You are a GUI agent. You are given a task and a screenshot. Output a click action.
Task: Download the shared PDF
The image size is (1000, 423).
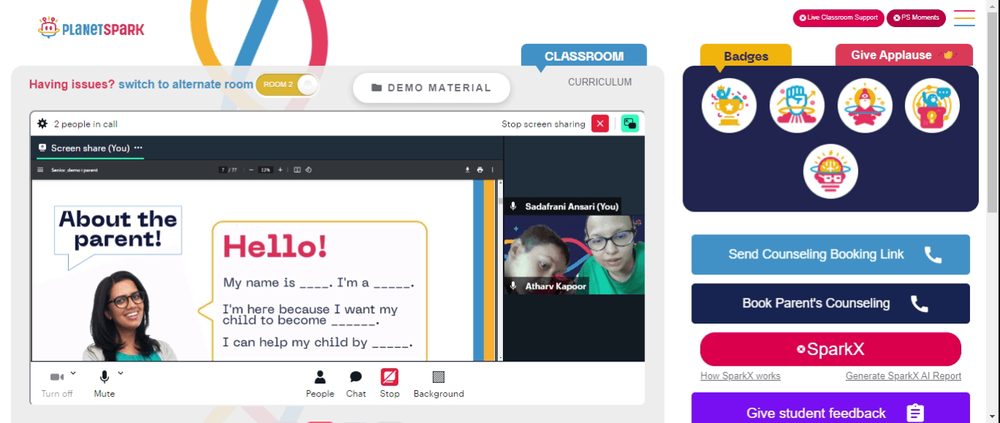pyautogui.click(x=467, y=170)
